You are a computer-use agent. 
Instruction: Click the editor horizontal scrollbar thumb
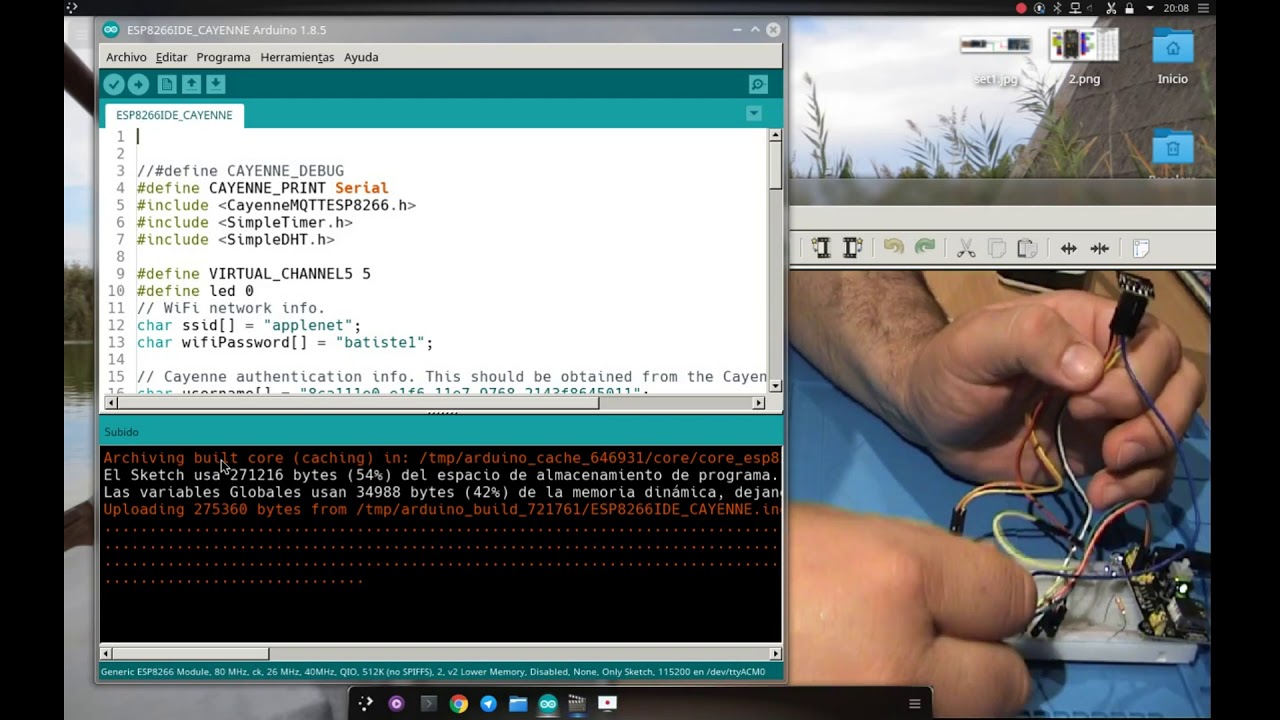[x=358, y=403]
